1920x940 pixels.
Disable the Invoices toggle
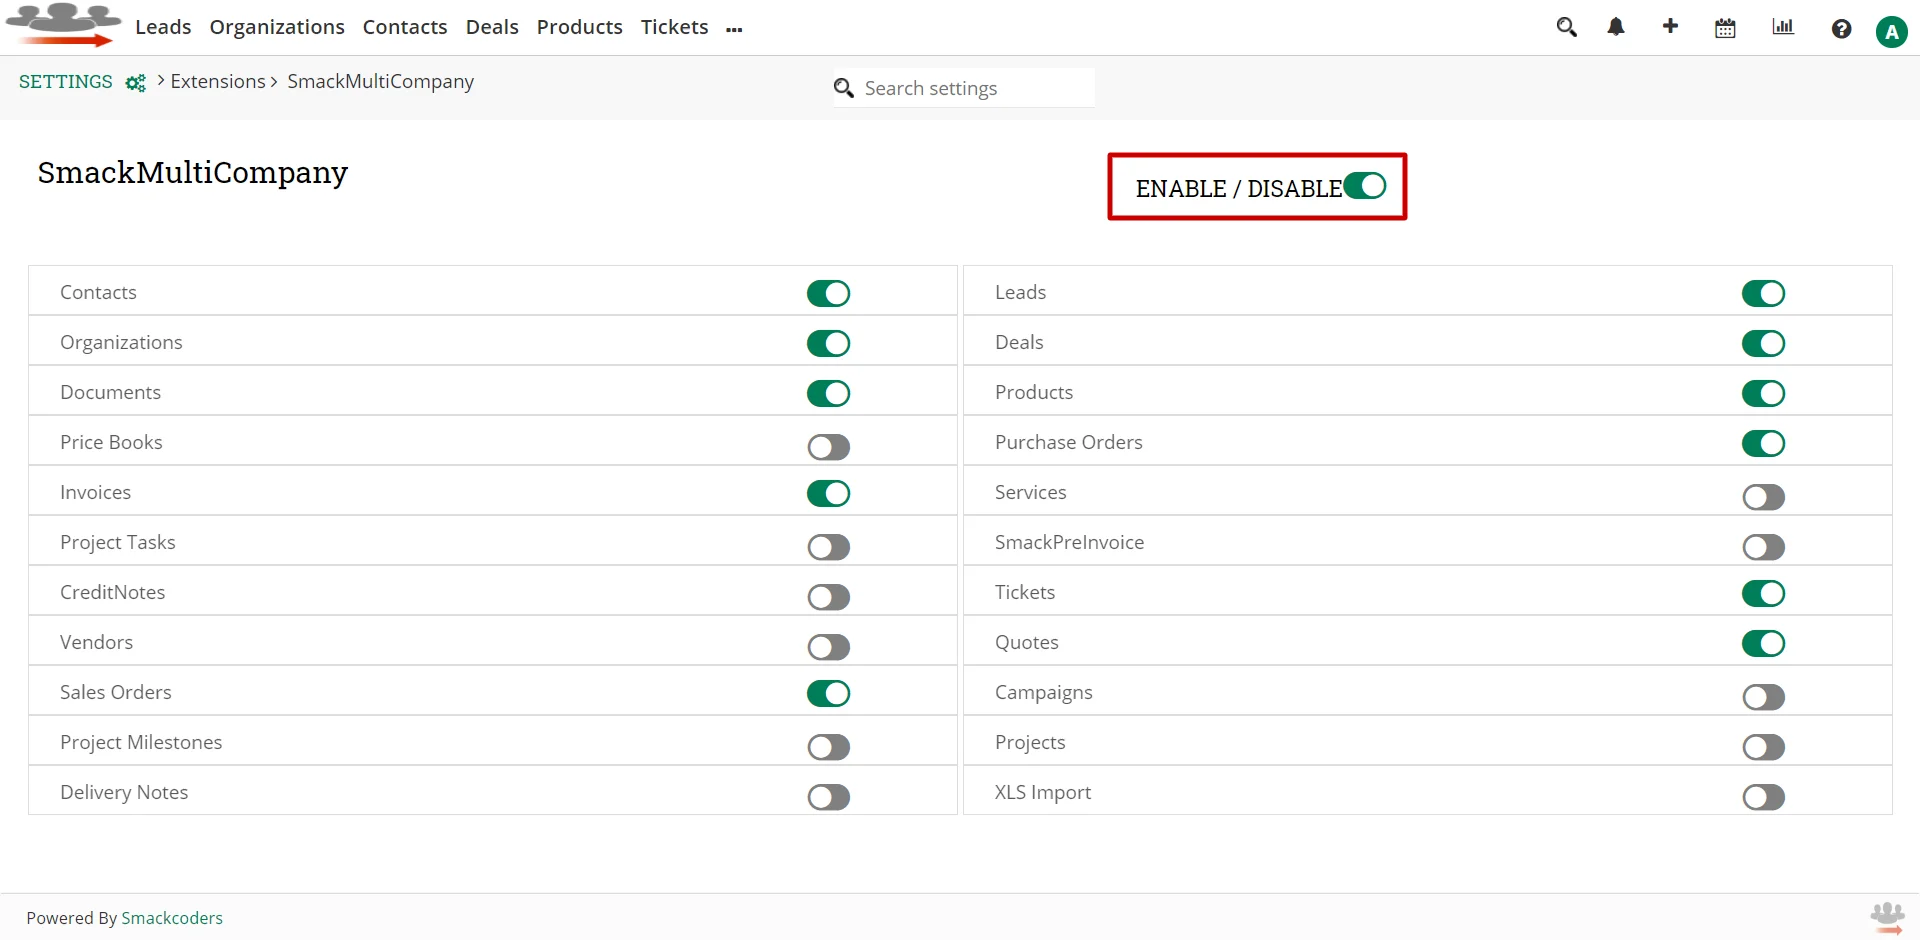point(828,493)
